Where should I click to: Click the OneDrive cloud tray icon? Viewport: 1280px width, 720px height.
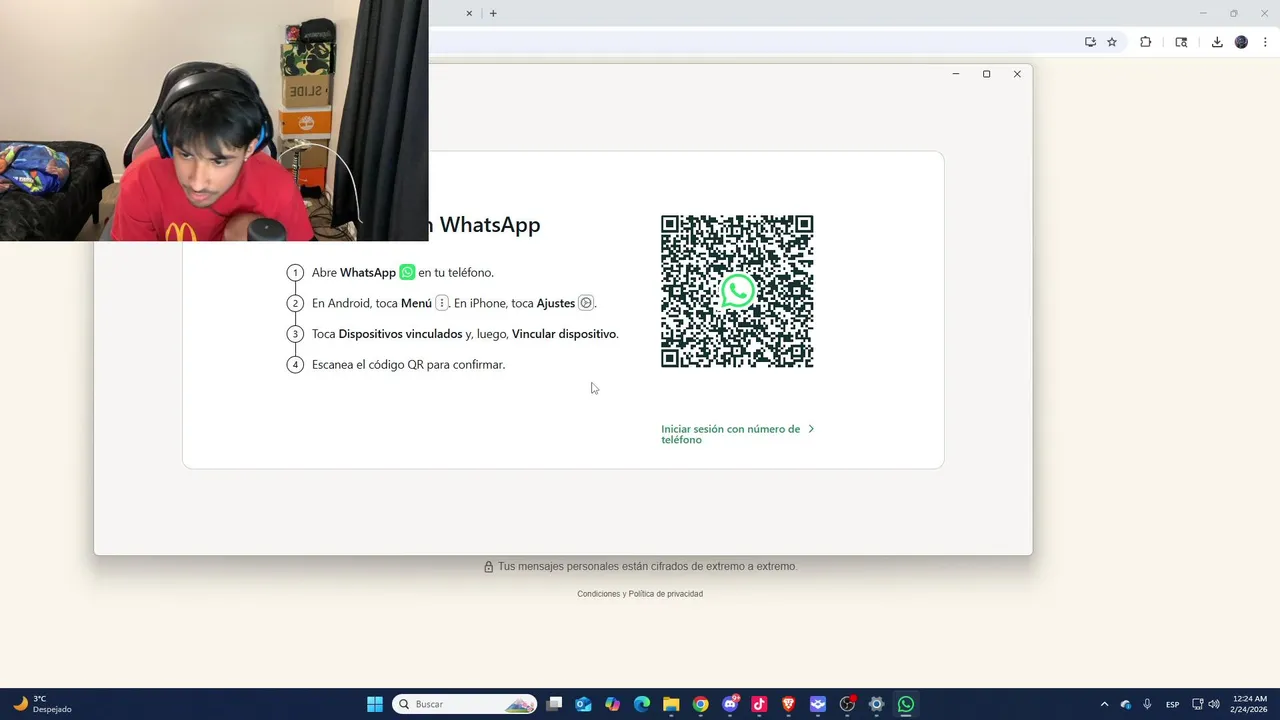pos(1126,704)
